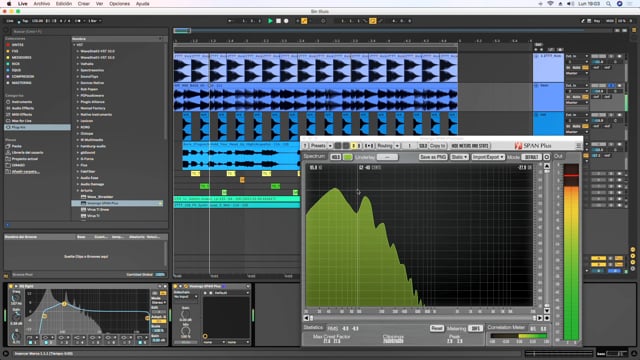Click the search field in the browser

pos(86,31)
